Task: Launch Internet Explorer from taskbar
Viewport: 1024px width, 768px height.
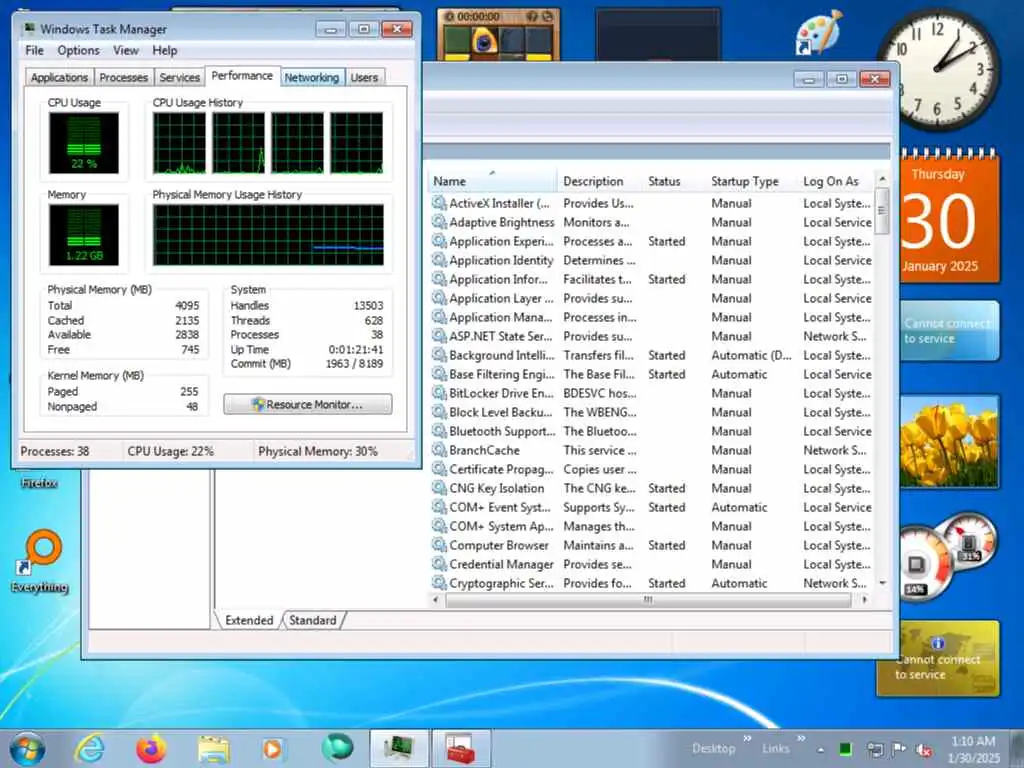Action: coord(89,748)
